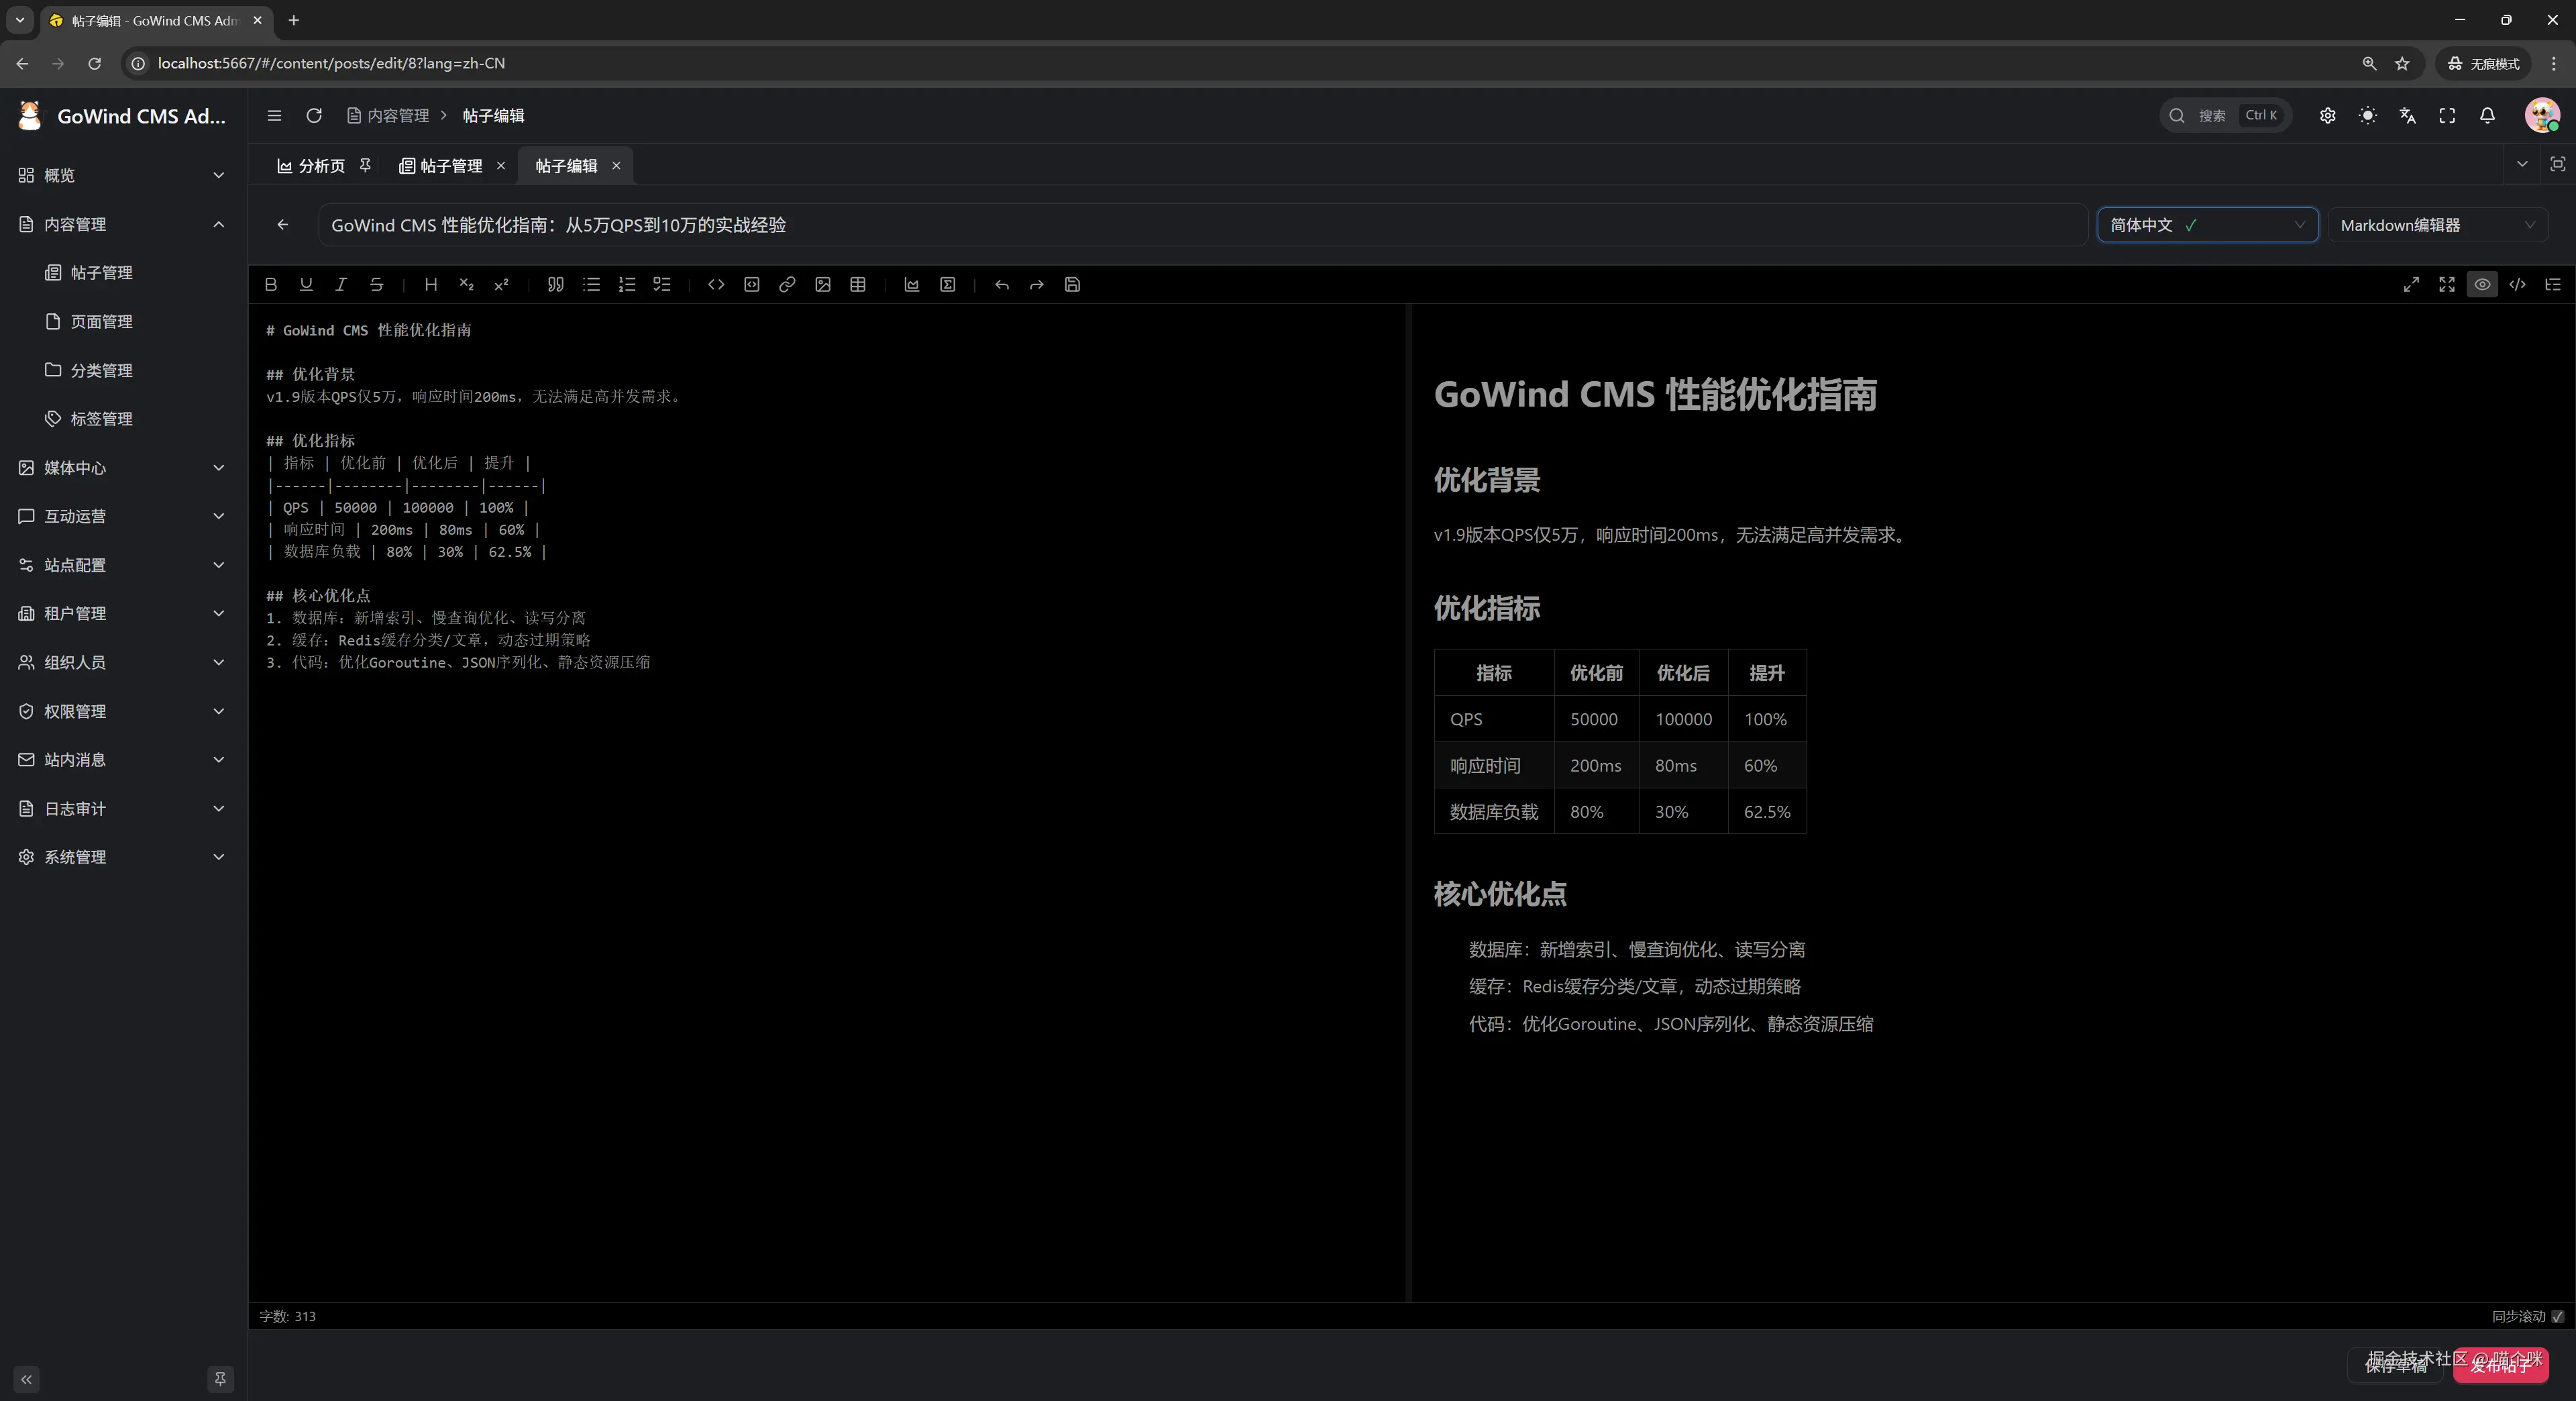
Task: Toggle the preview eye icon
Action: [x=2482, y=285]
